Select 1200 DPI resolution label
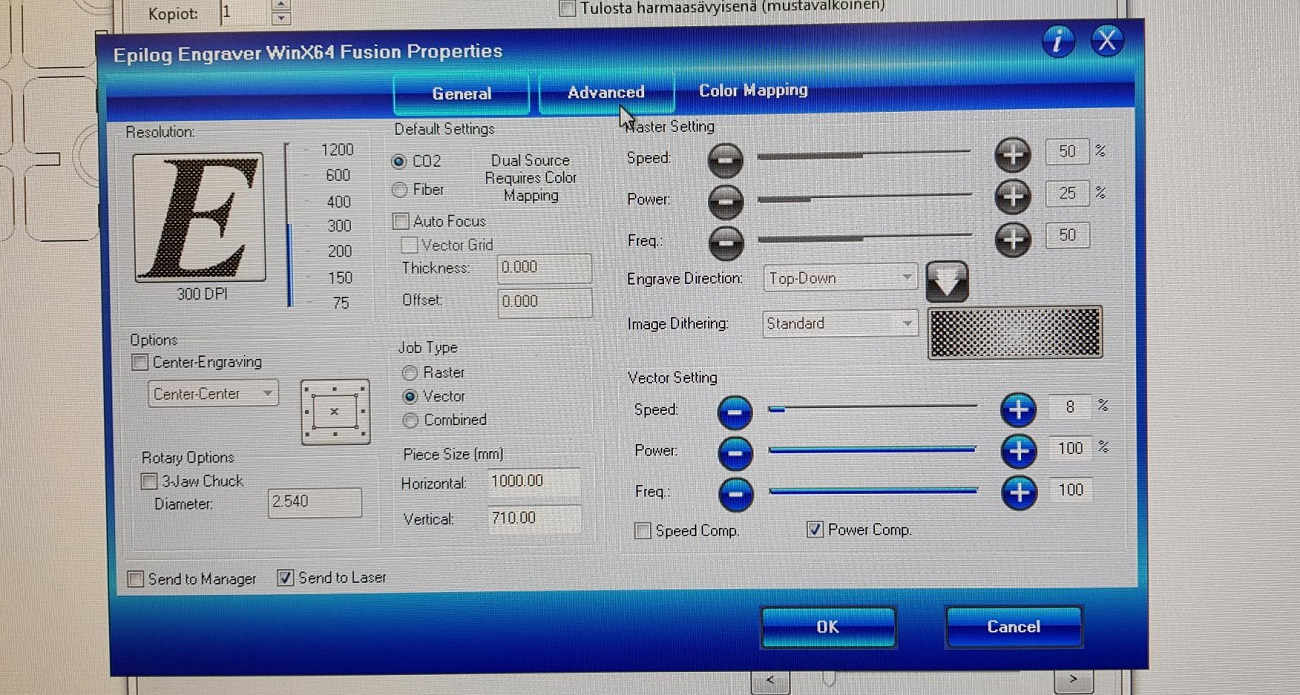 coord(338,150)
